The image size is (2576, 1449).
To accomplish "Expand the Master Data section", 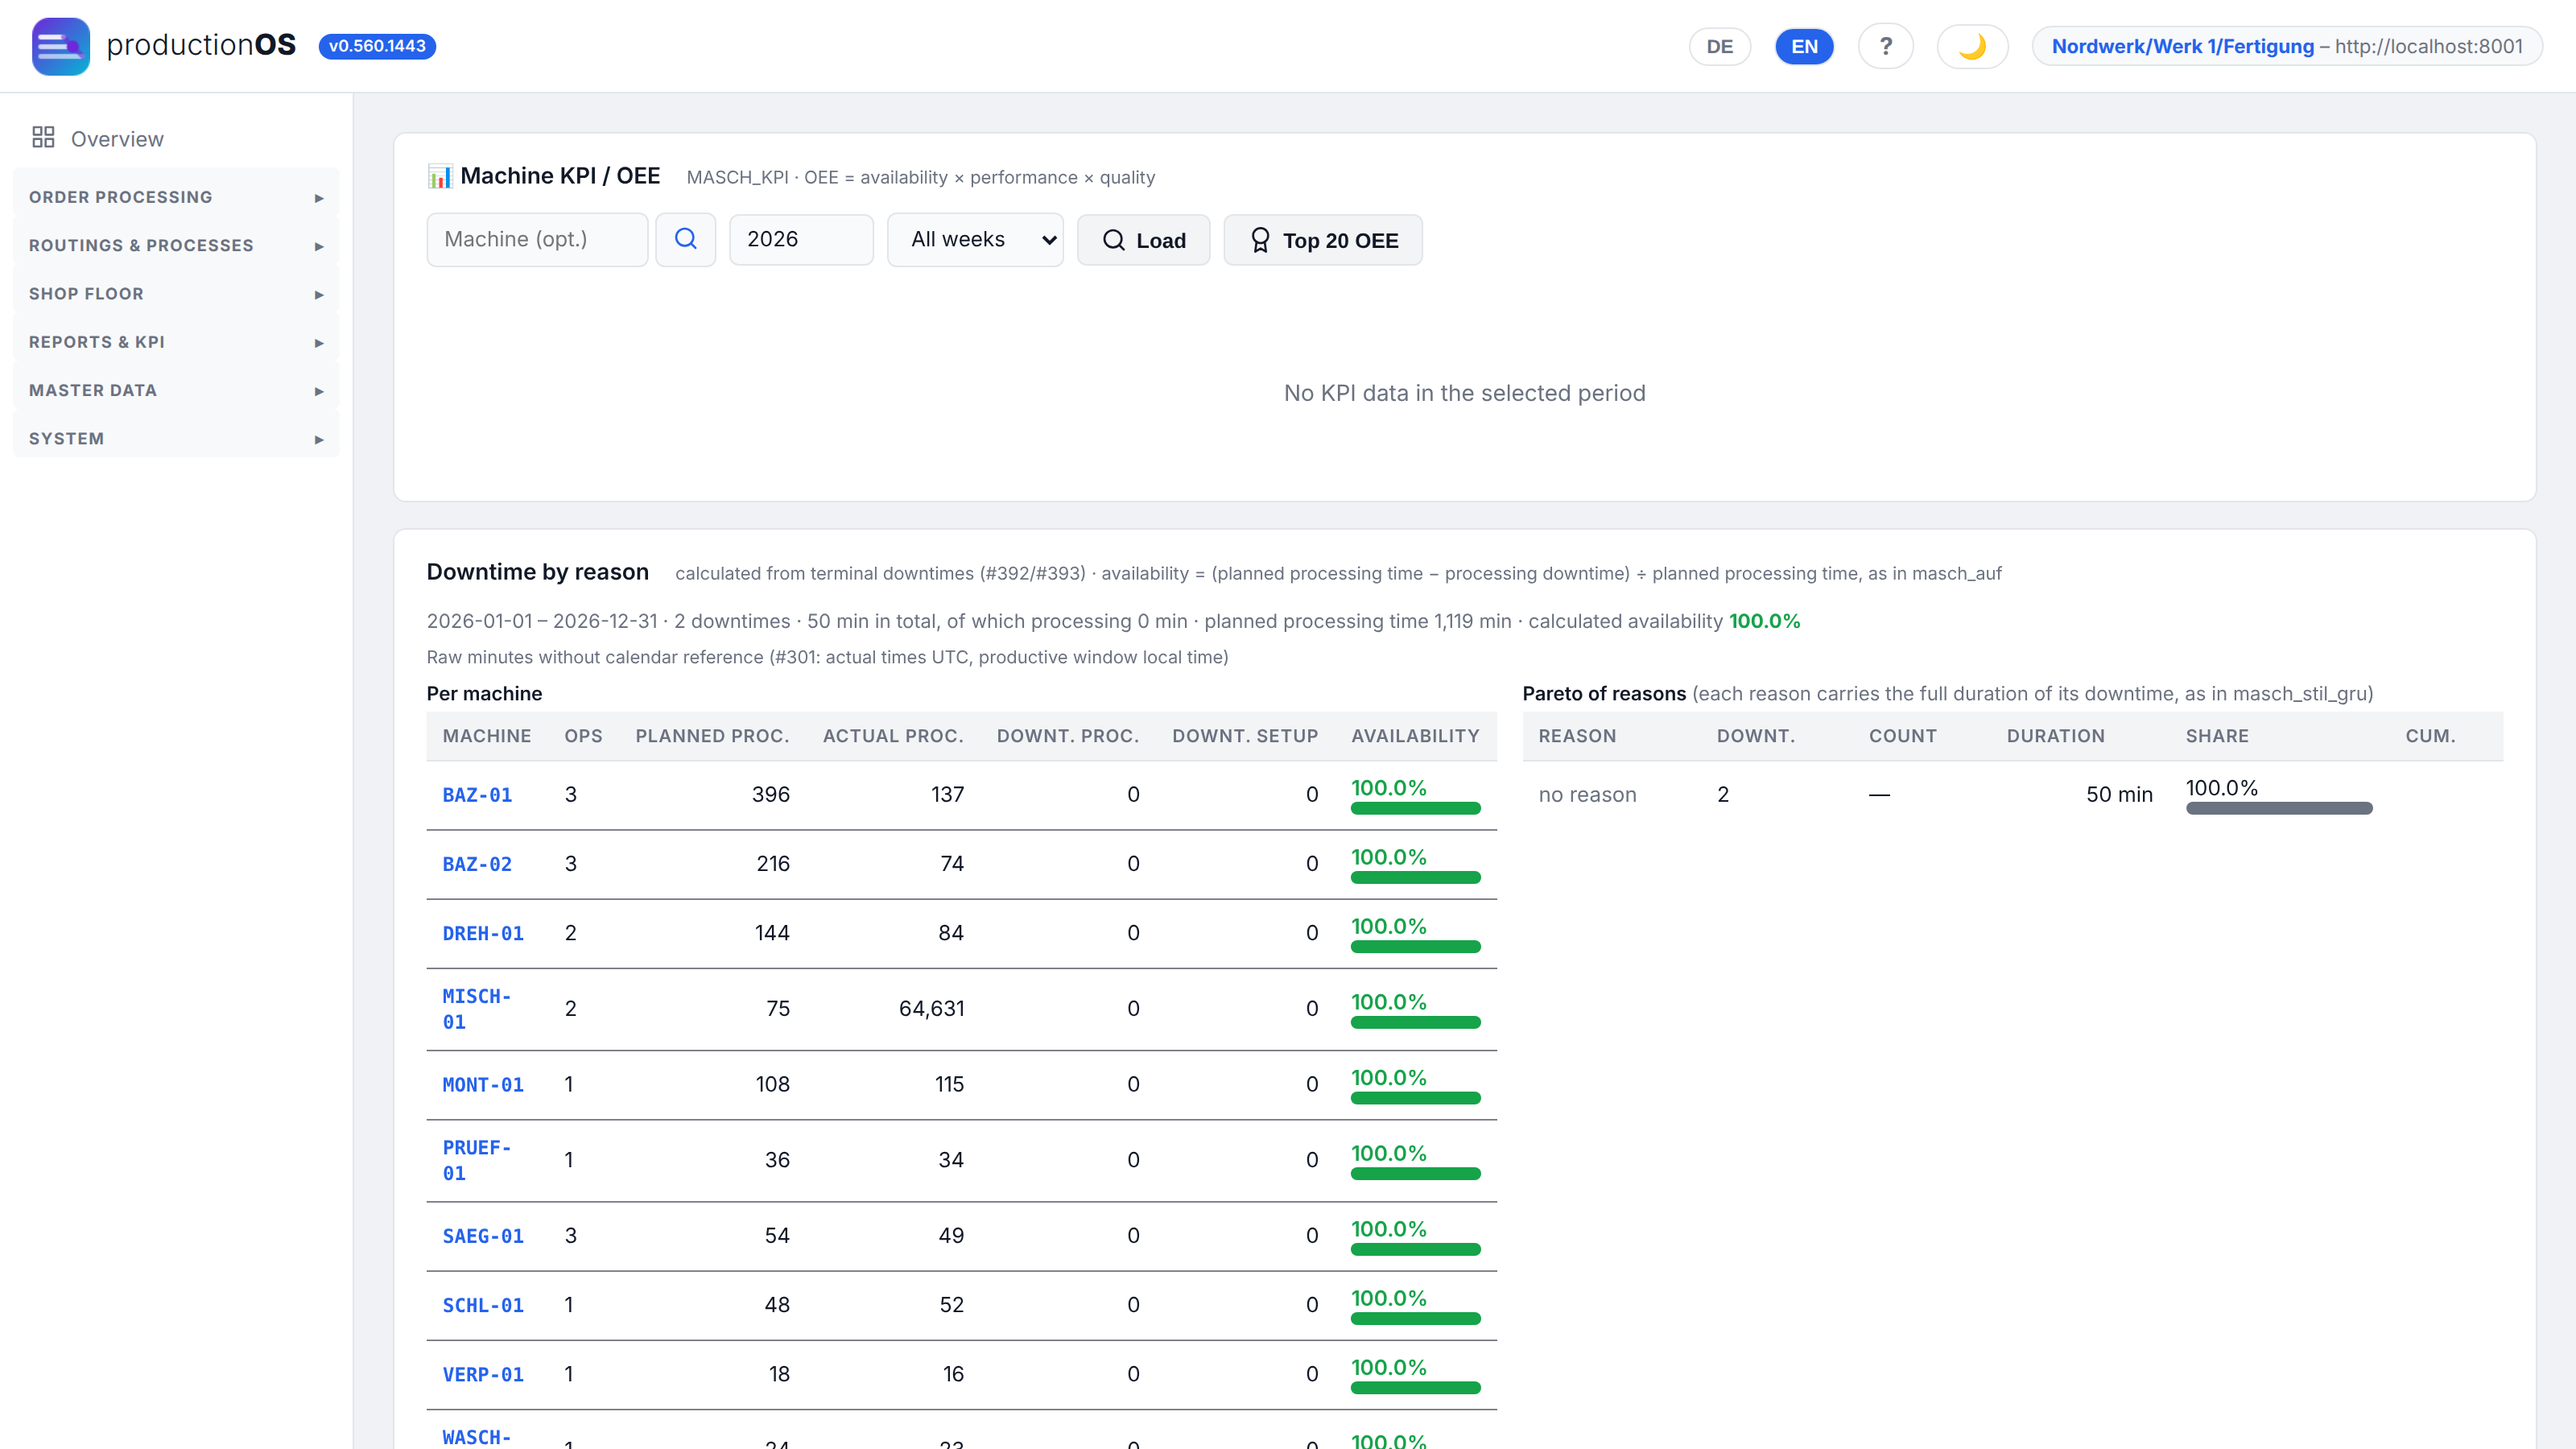I will pos(176,390).
